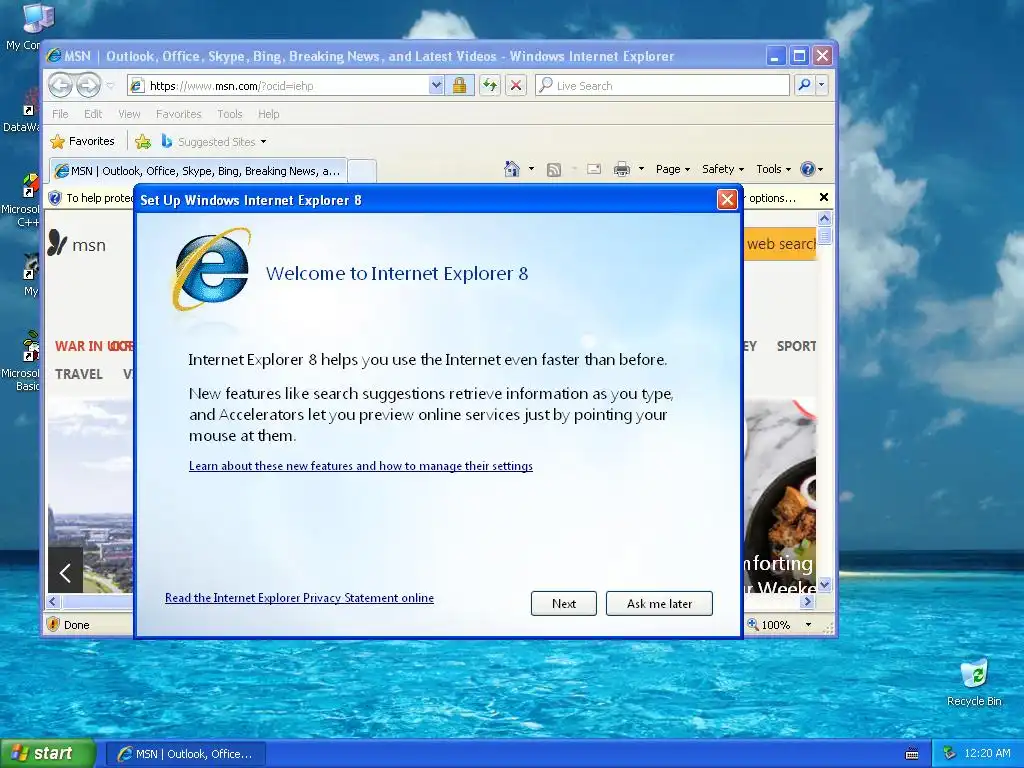The width and height of the screenshot is (1024, 768).
Task: Click the system tray network icon
Action: [950, 754]
